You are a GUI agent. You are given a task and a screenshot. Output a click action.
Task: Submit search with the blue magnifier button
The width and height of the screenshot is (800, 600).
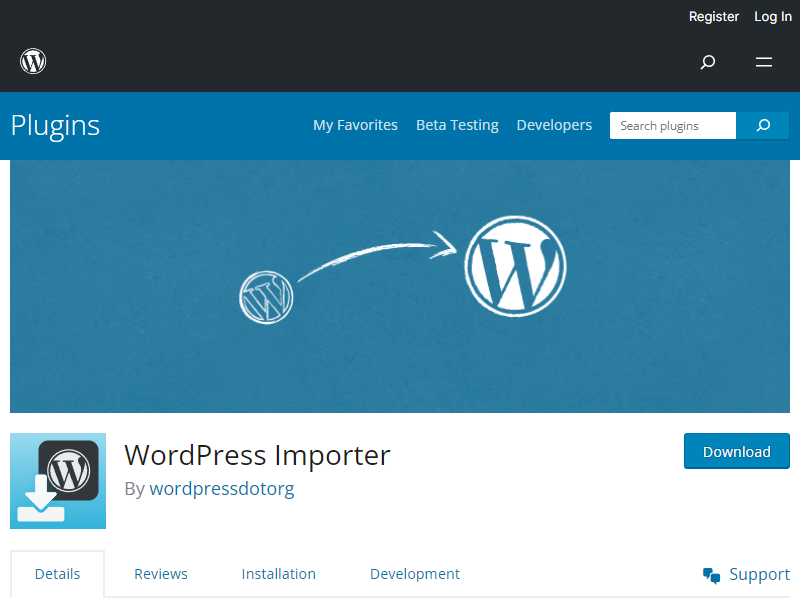tap(763, 126)
